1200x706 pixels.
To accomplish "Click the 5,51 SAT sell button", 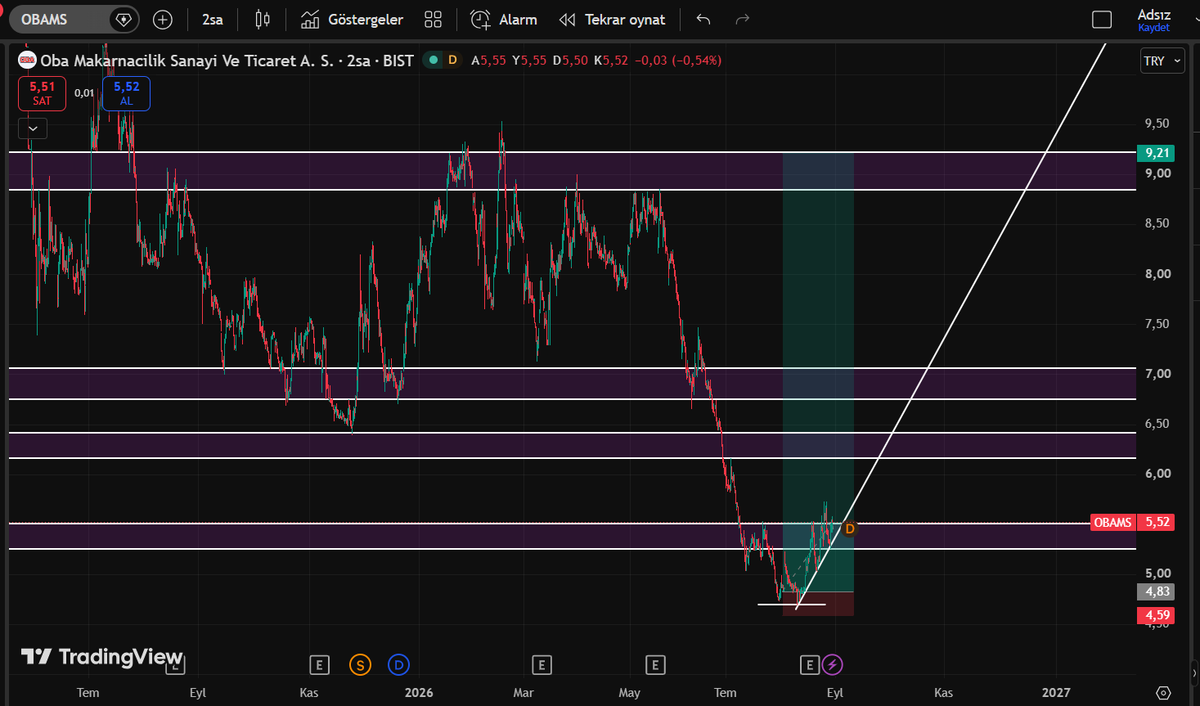I will click(41, 93).
